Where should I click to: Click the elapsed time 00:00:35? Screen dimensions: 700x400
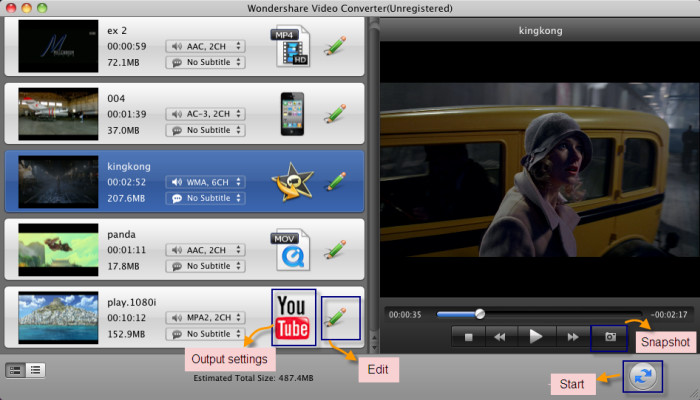click(405, 314)
